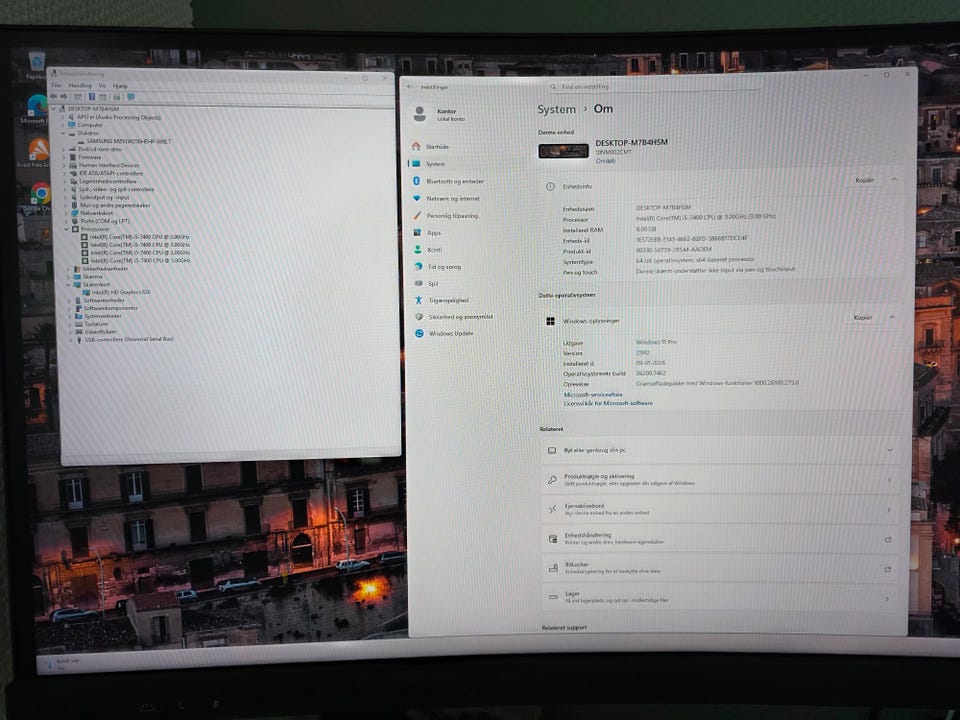Open Microsoft-serviceaftale link
This screenshot has height=720, width=960.
coord(593,394)
